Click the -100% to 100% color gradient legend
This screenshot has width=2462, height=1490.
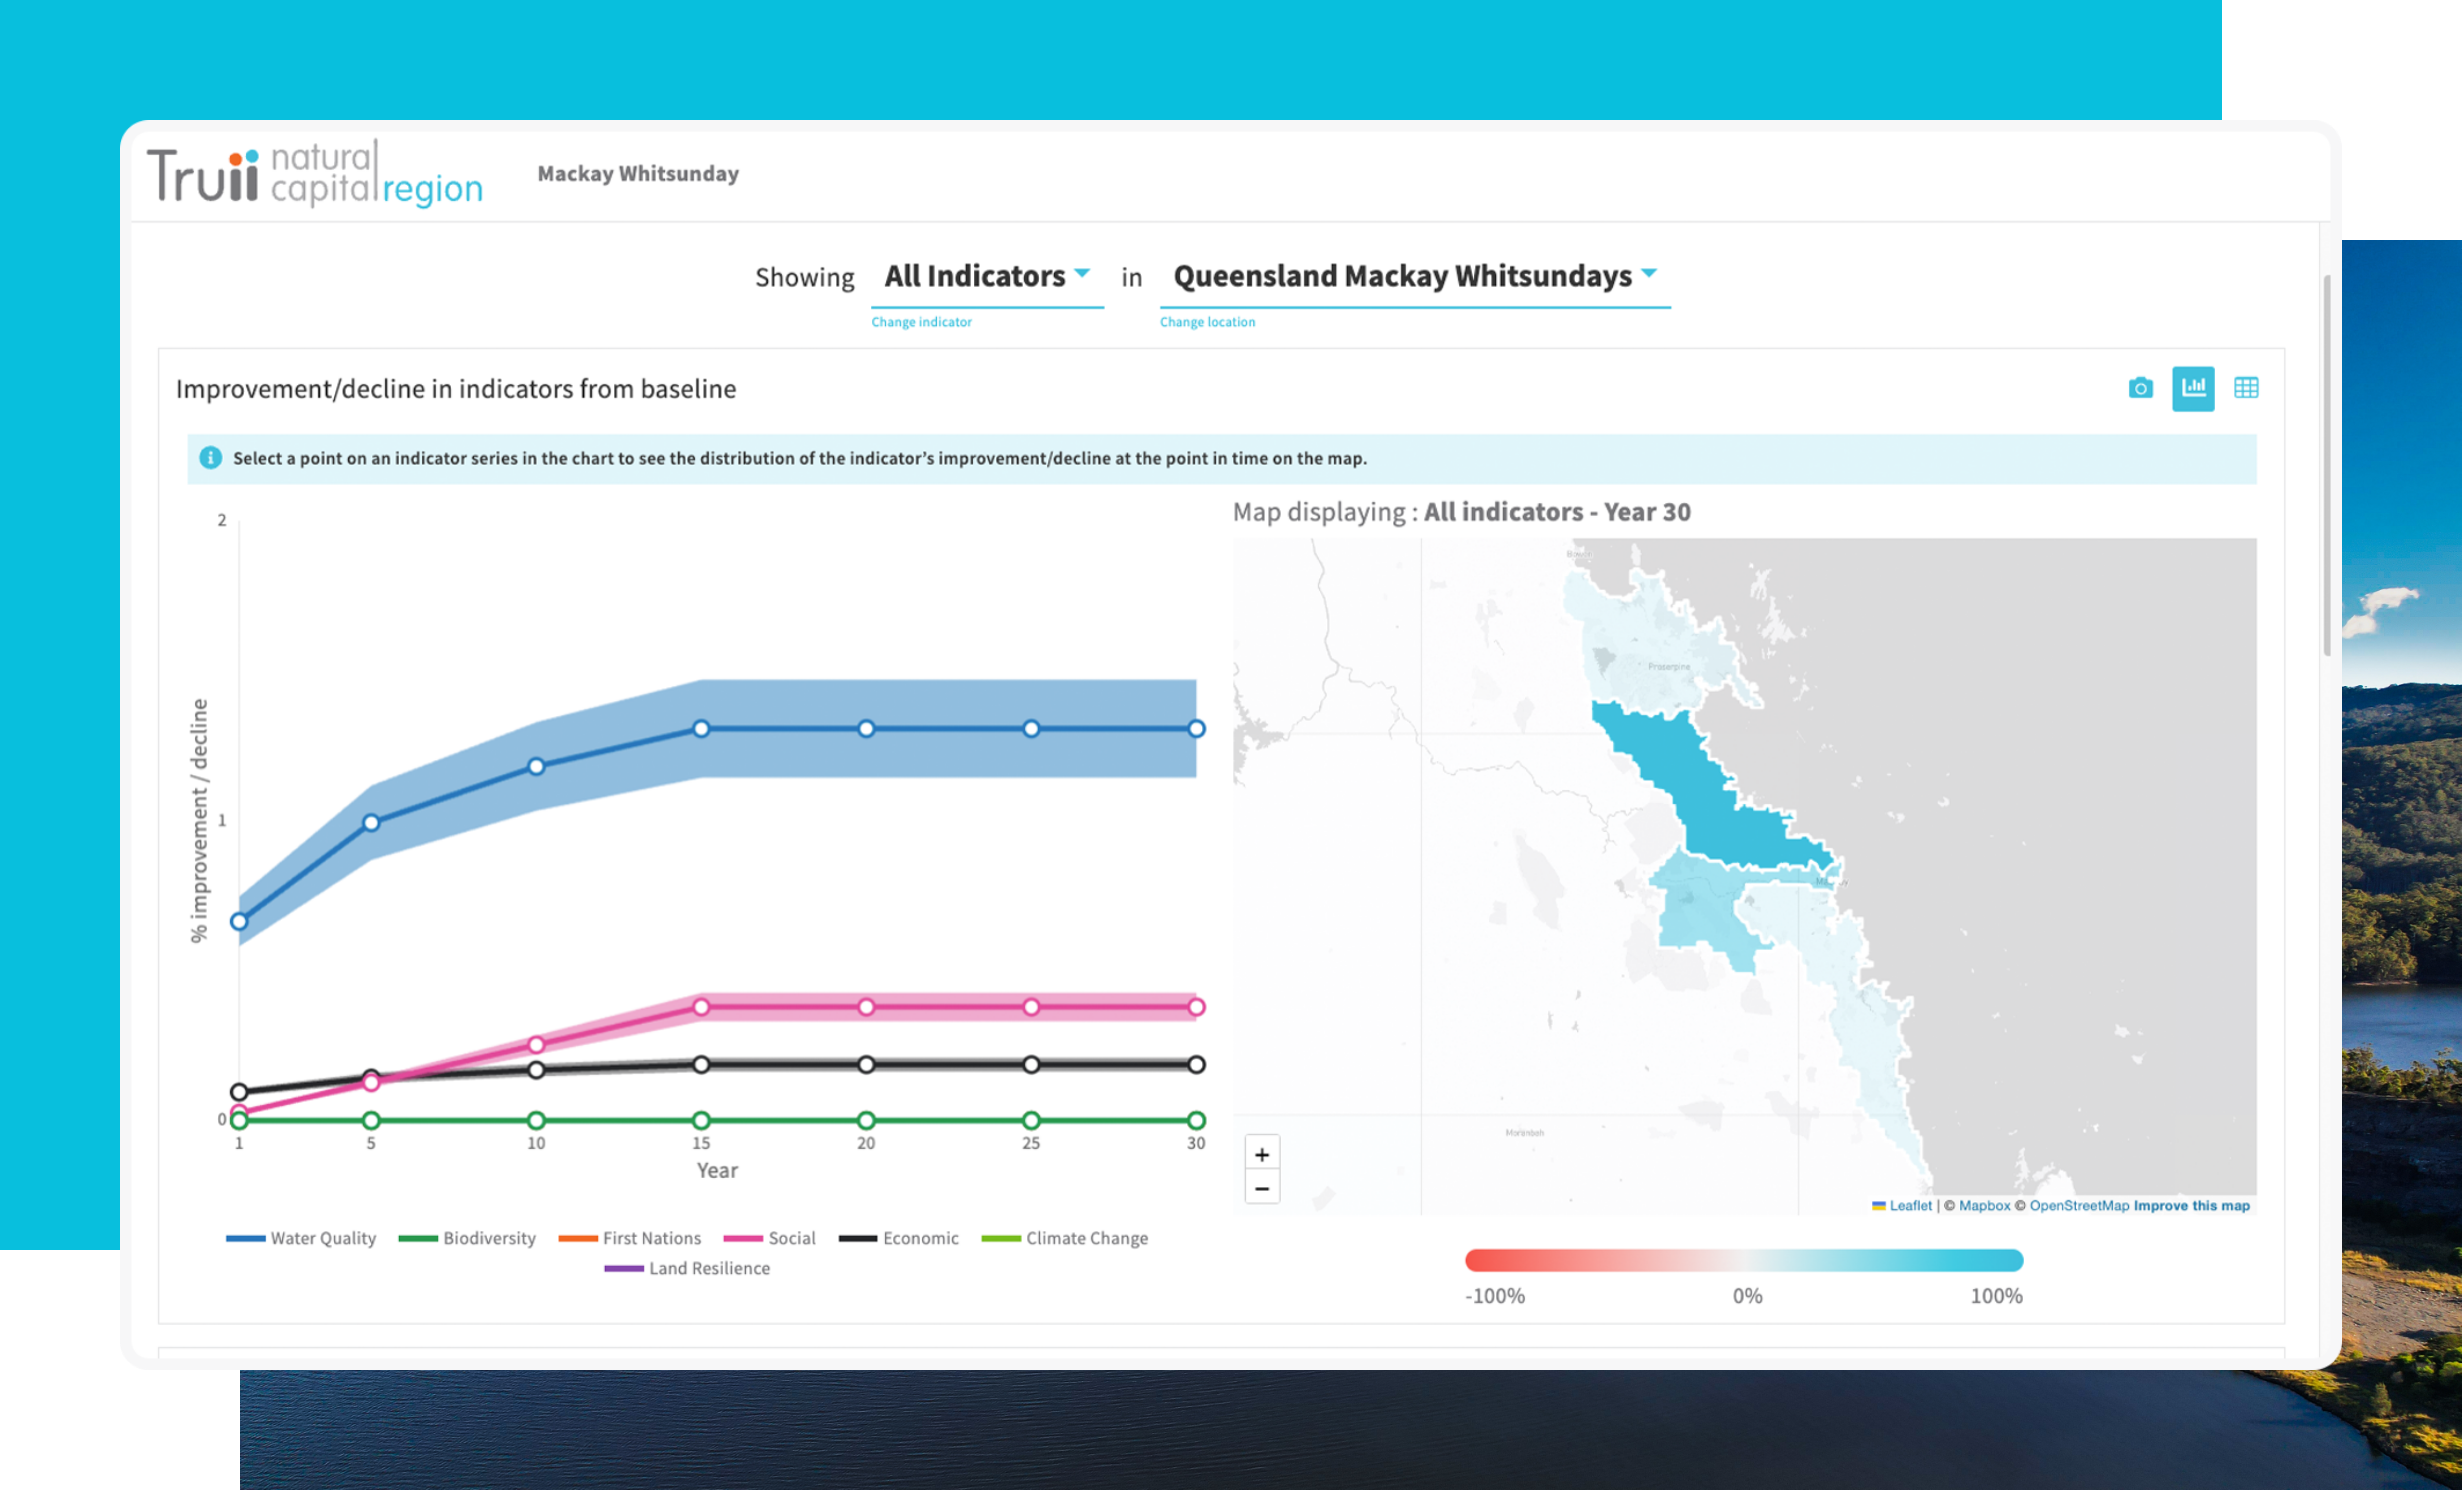[1744, 1260]
